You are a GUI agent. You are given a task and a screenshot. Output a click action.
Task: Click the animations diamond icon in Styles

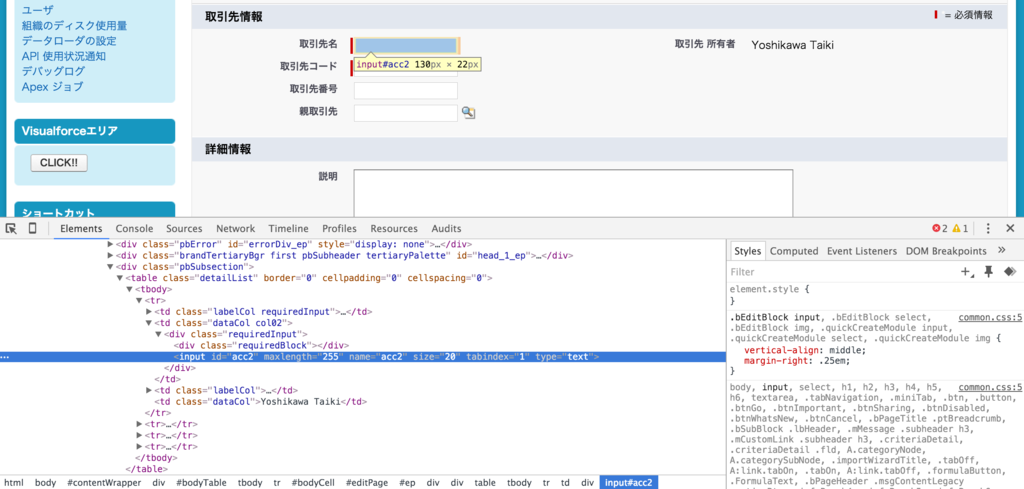(1010, 272)
